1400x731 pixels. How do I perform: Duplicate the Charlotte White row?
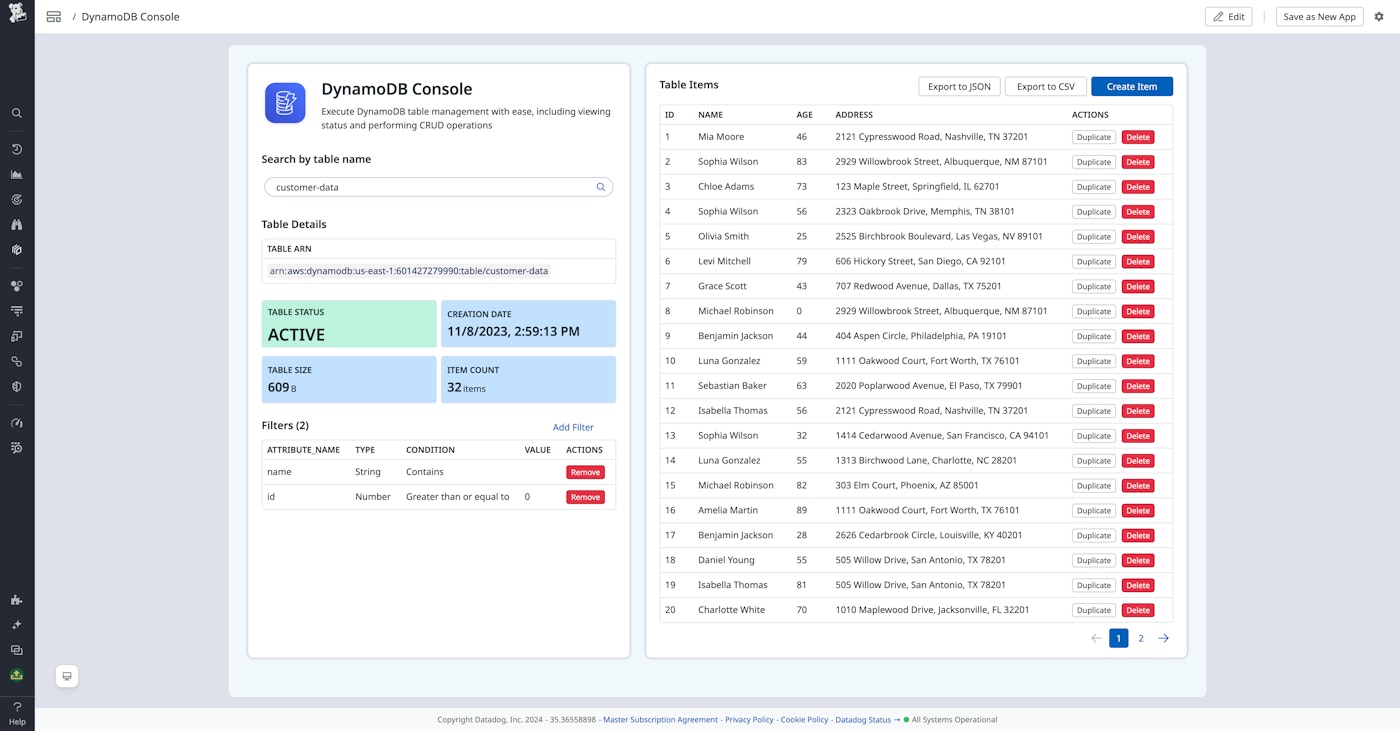tap(1093, 610)
